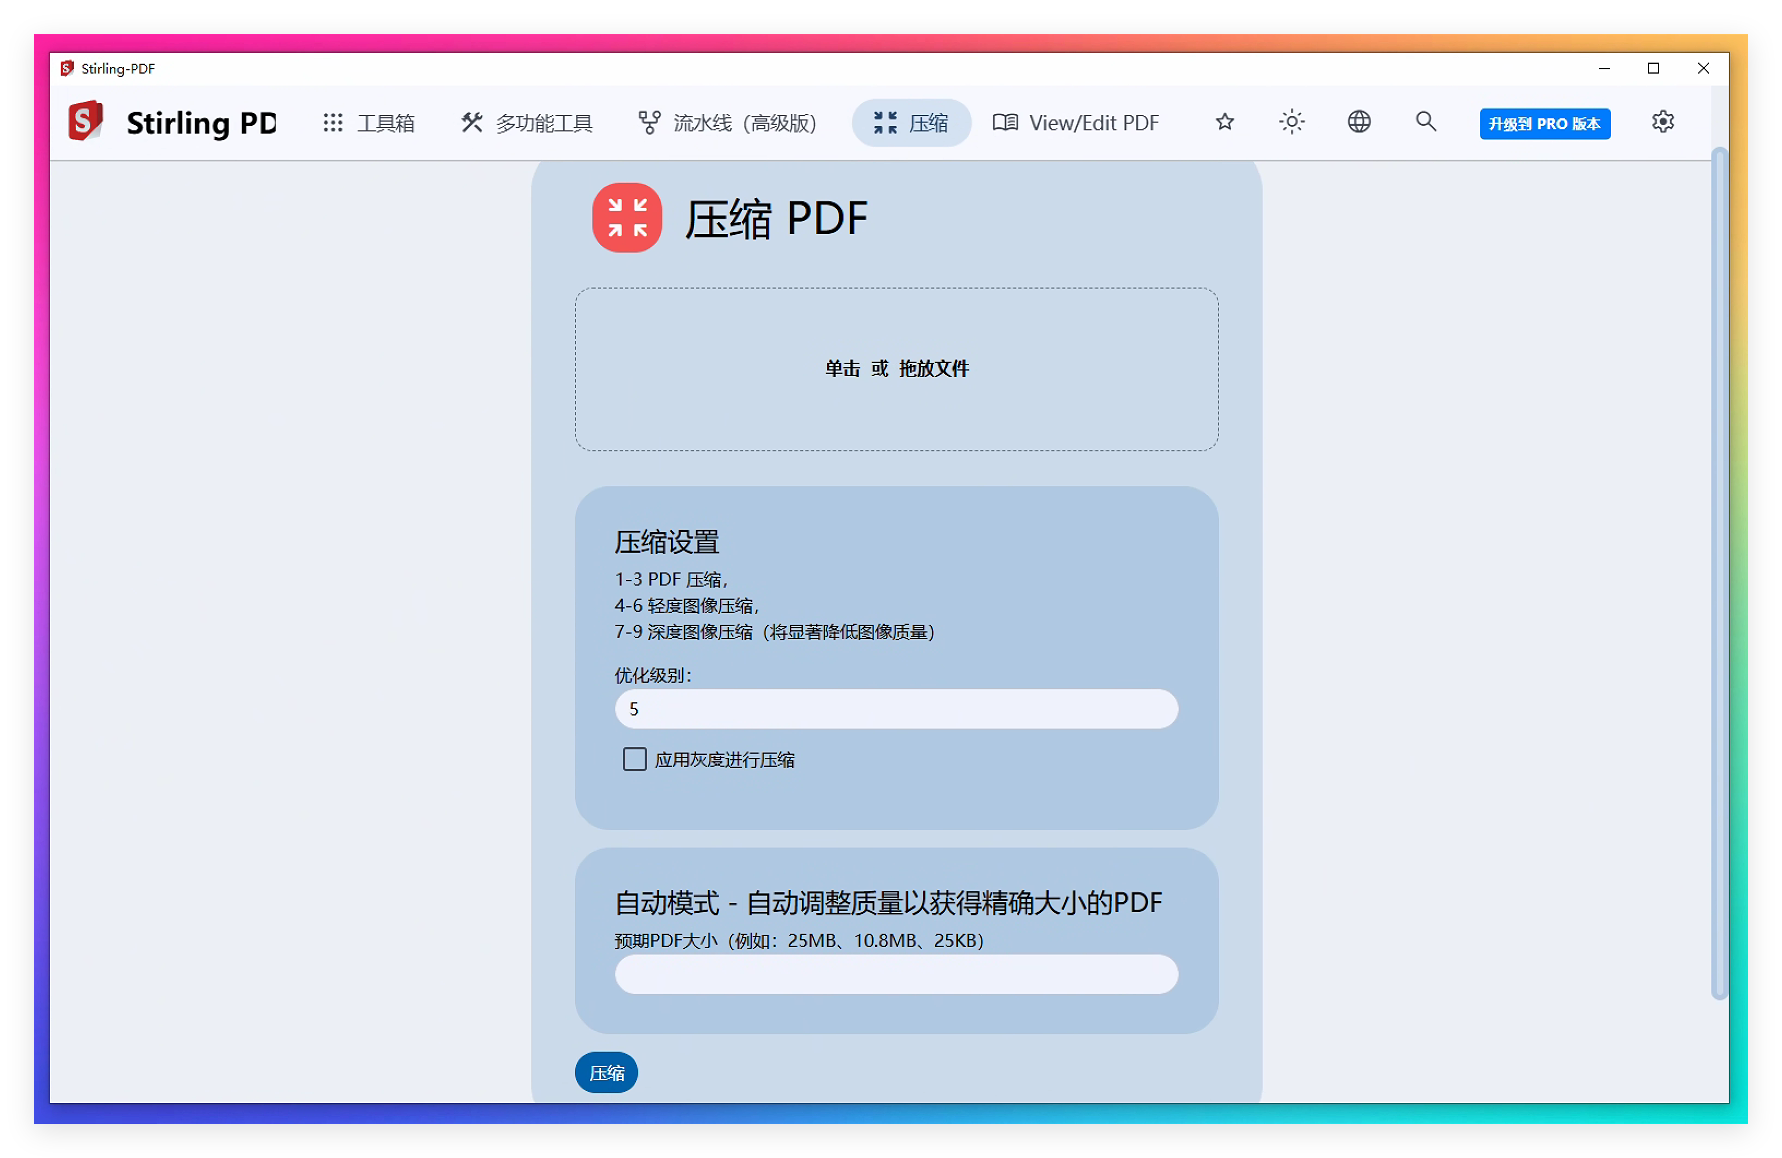This screenshot has height=1158, width=1782.
Task: Open the 多功能工具 multi-tool
Action: (524, 122)
